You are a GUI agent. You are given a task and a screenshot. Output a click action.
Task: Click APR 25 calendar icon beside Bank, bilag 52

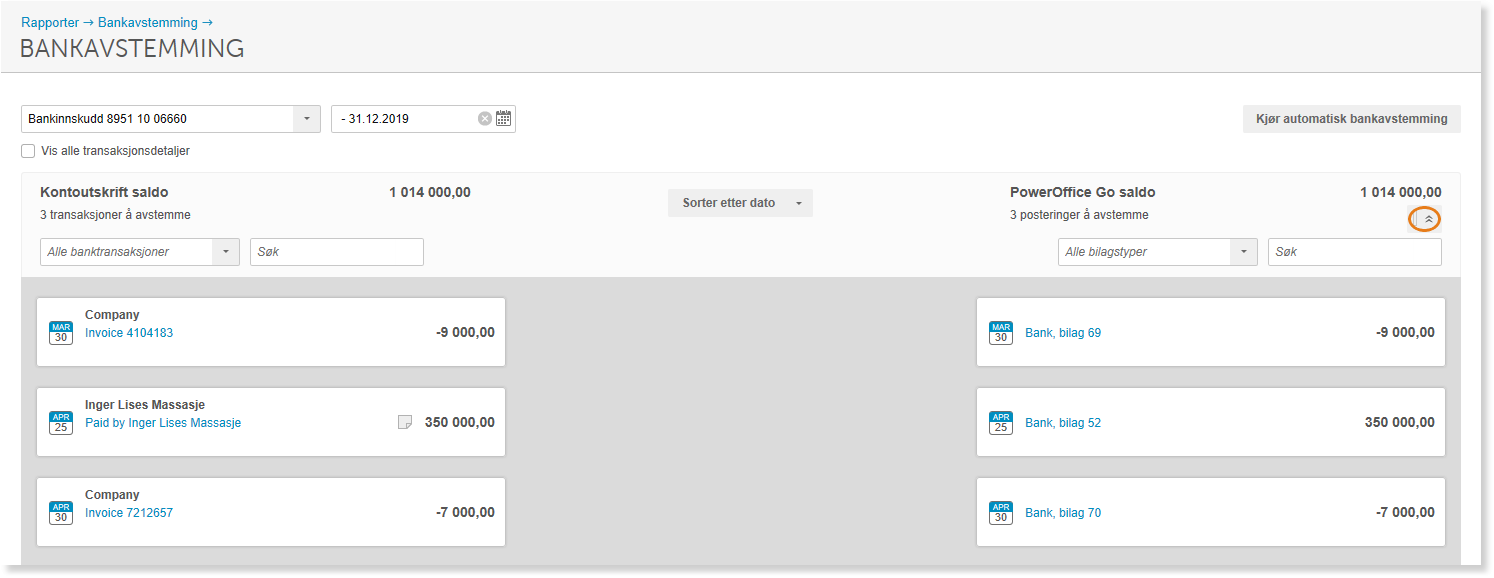[1001, 423]
